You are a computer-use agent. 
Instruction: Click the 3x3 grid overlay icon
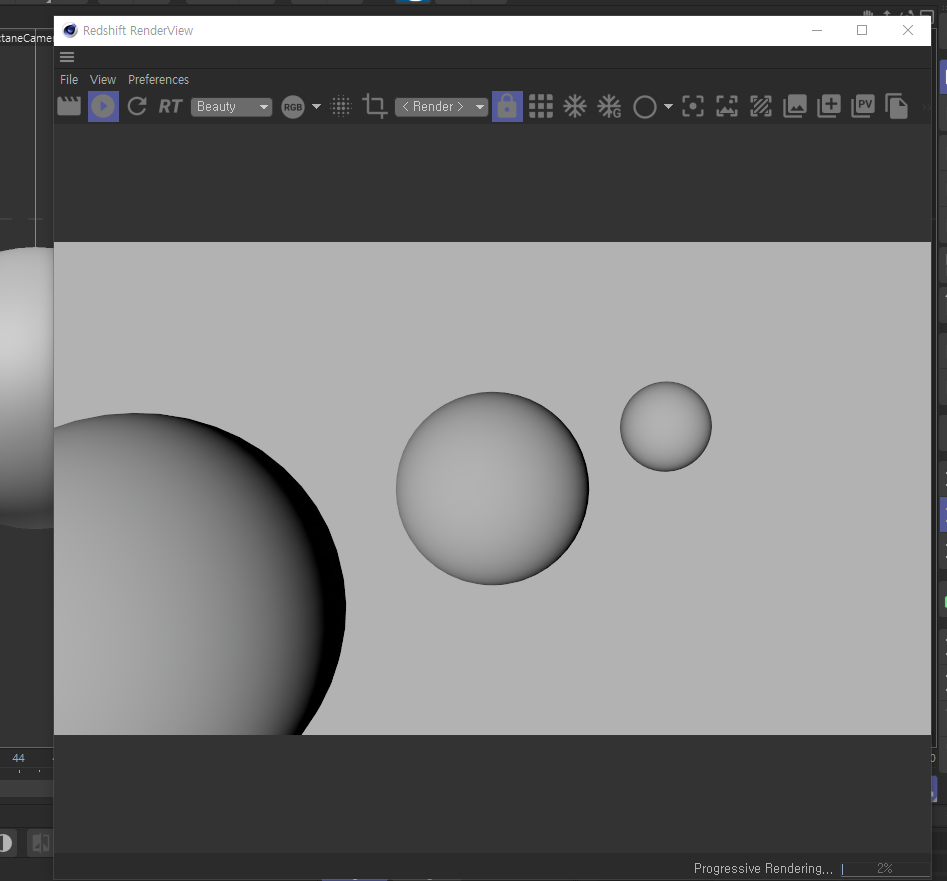coord(541,106)
